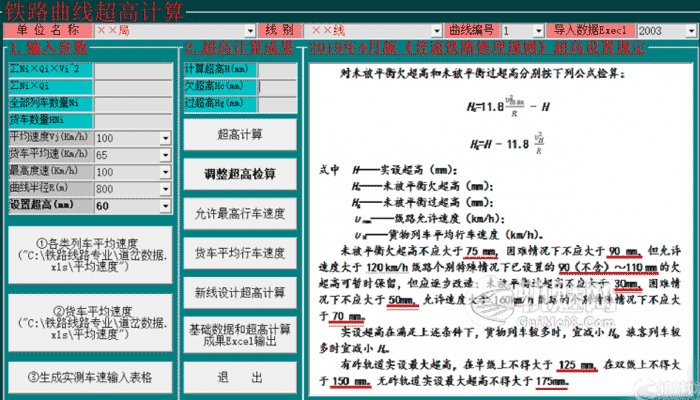Screen dimensions: 700x400
Task: Click the underlined 175mm text
Action: pyautogui.click(x=552, y=381)
